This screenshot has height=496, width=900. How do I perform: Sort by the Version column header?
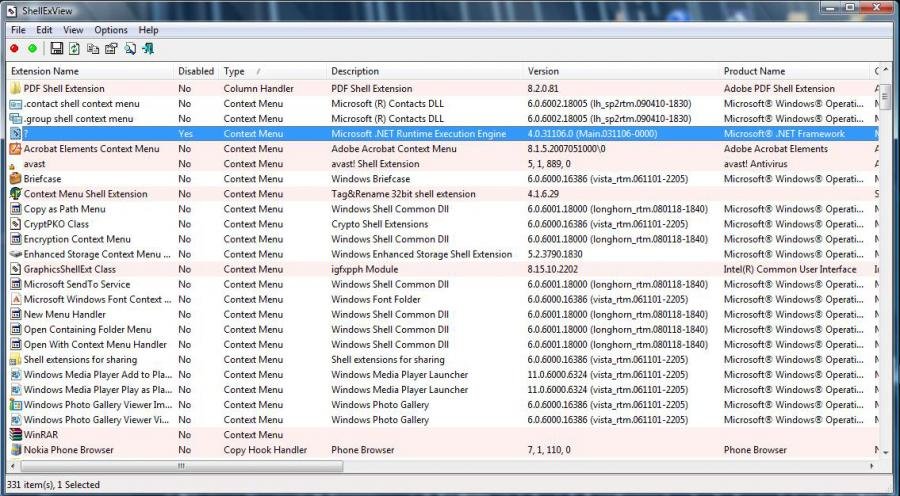[x=621, y=71]
